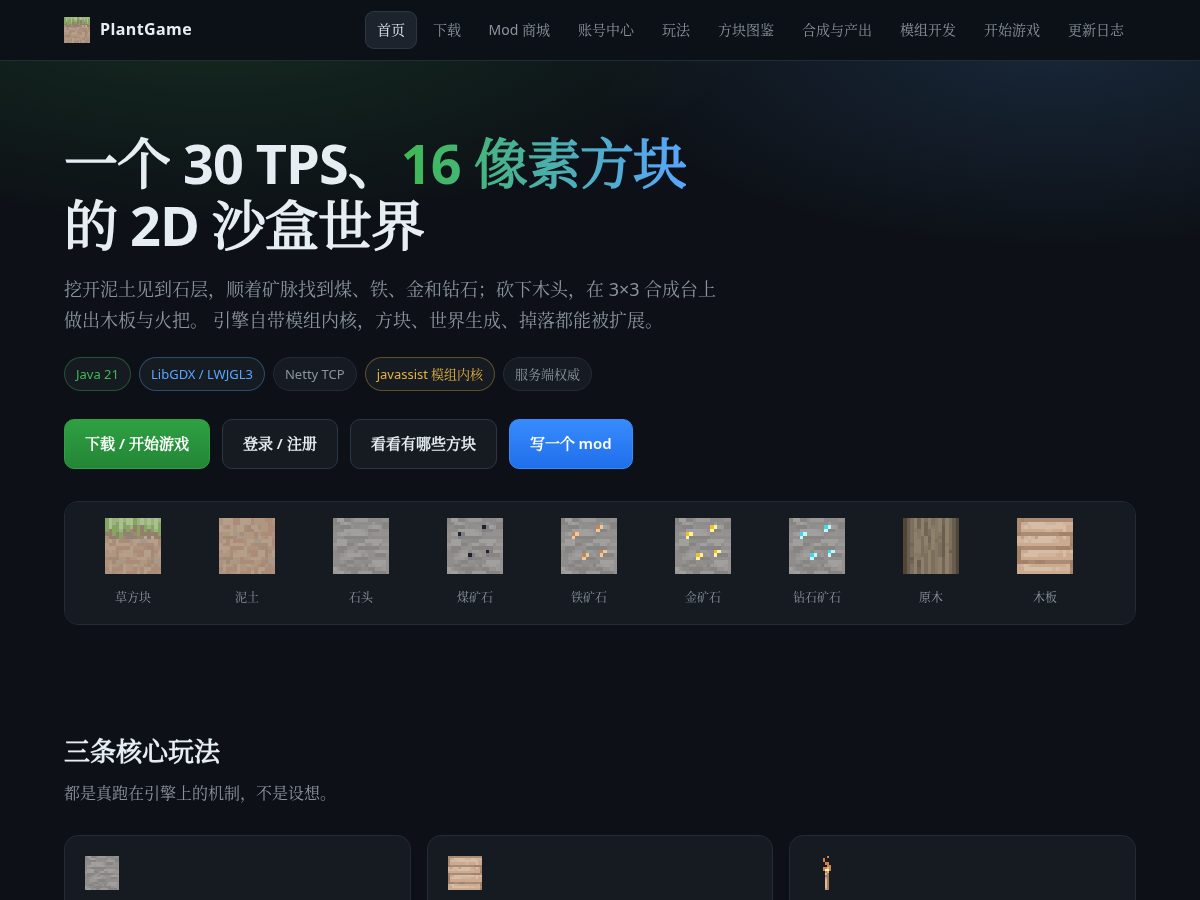Go to 模组开发 nav item
This screenshot has height=900, width=1200.
pos(928,30)
